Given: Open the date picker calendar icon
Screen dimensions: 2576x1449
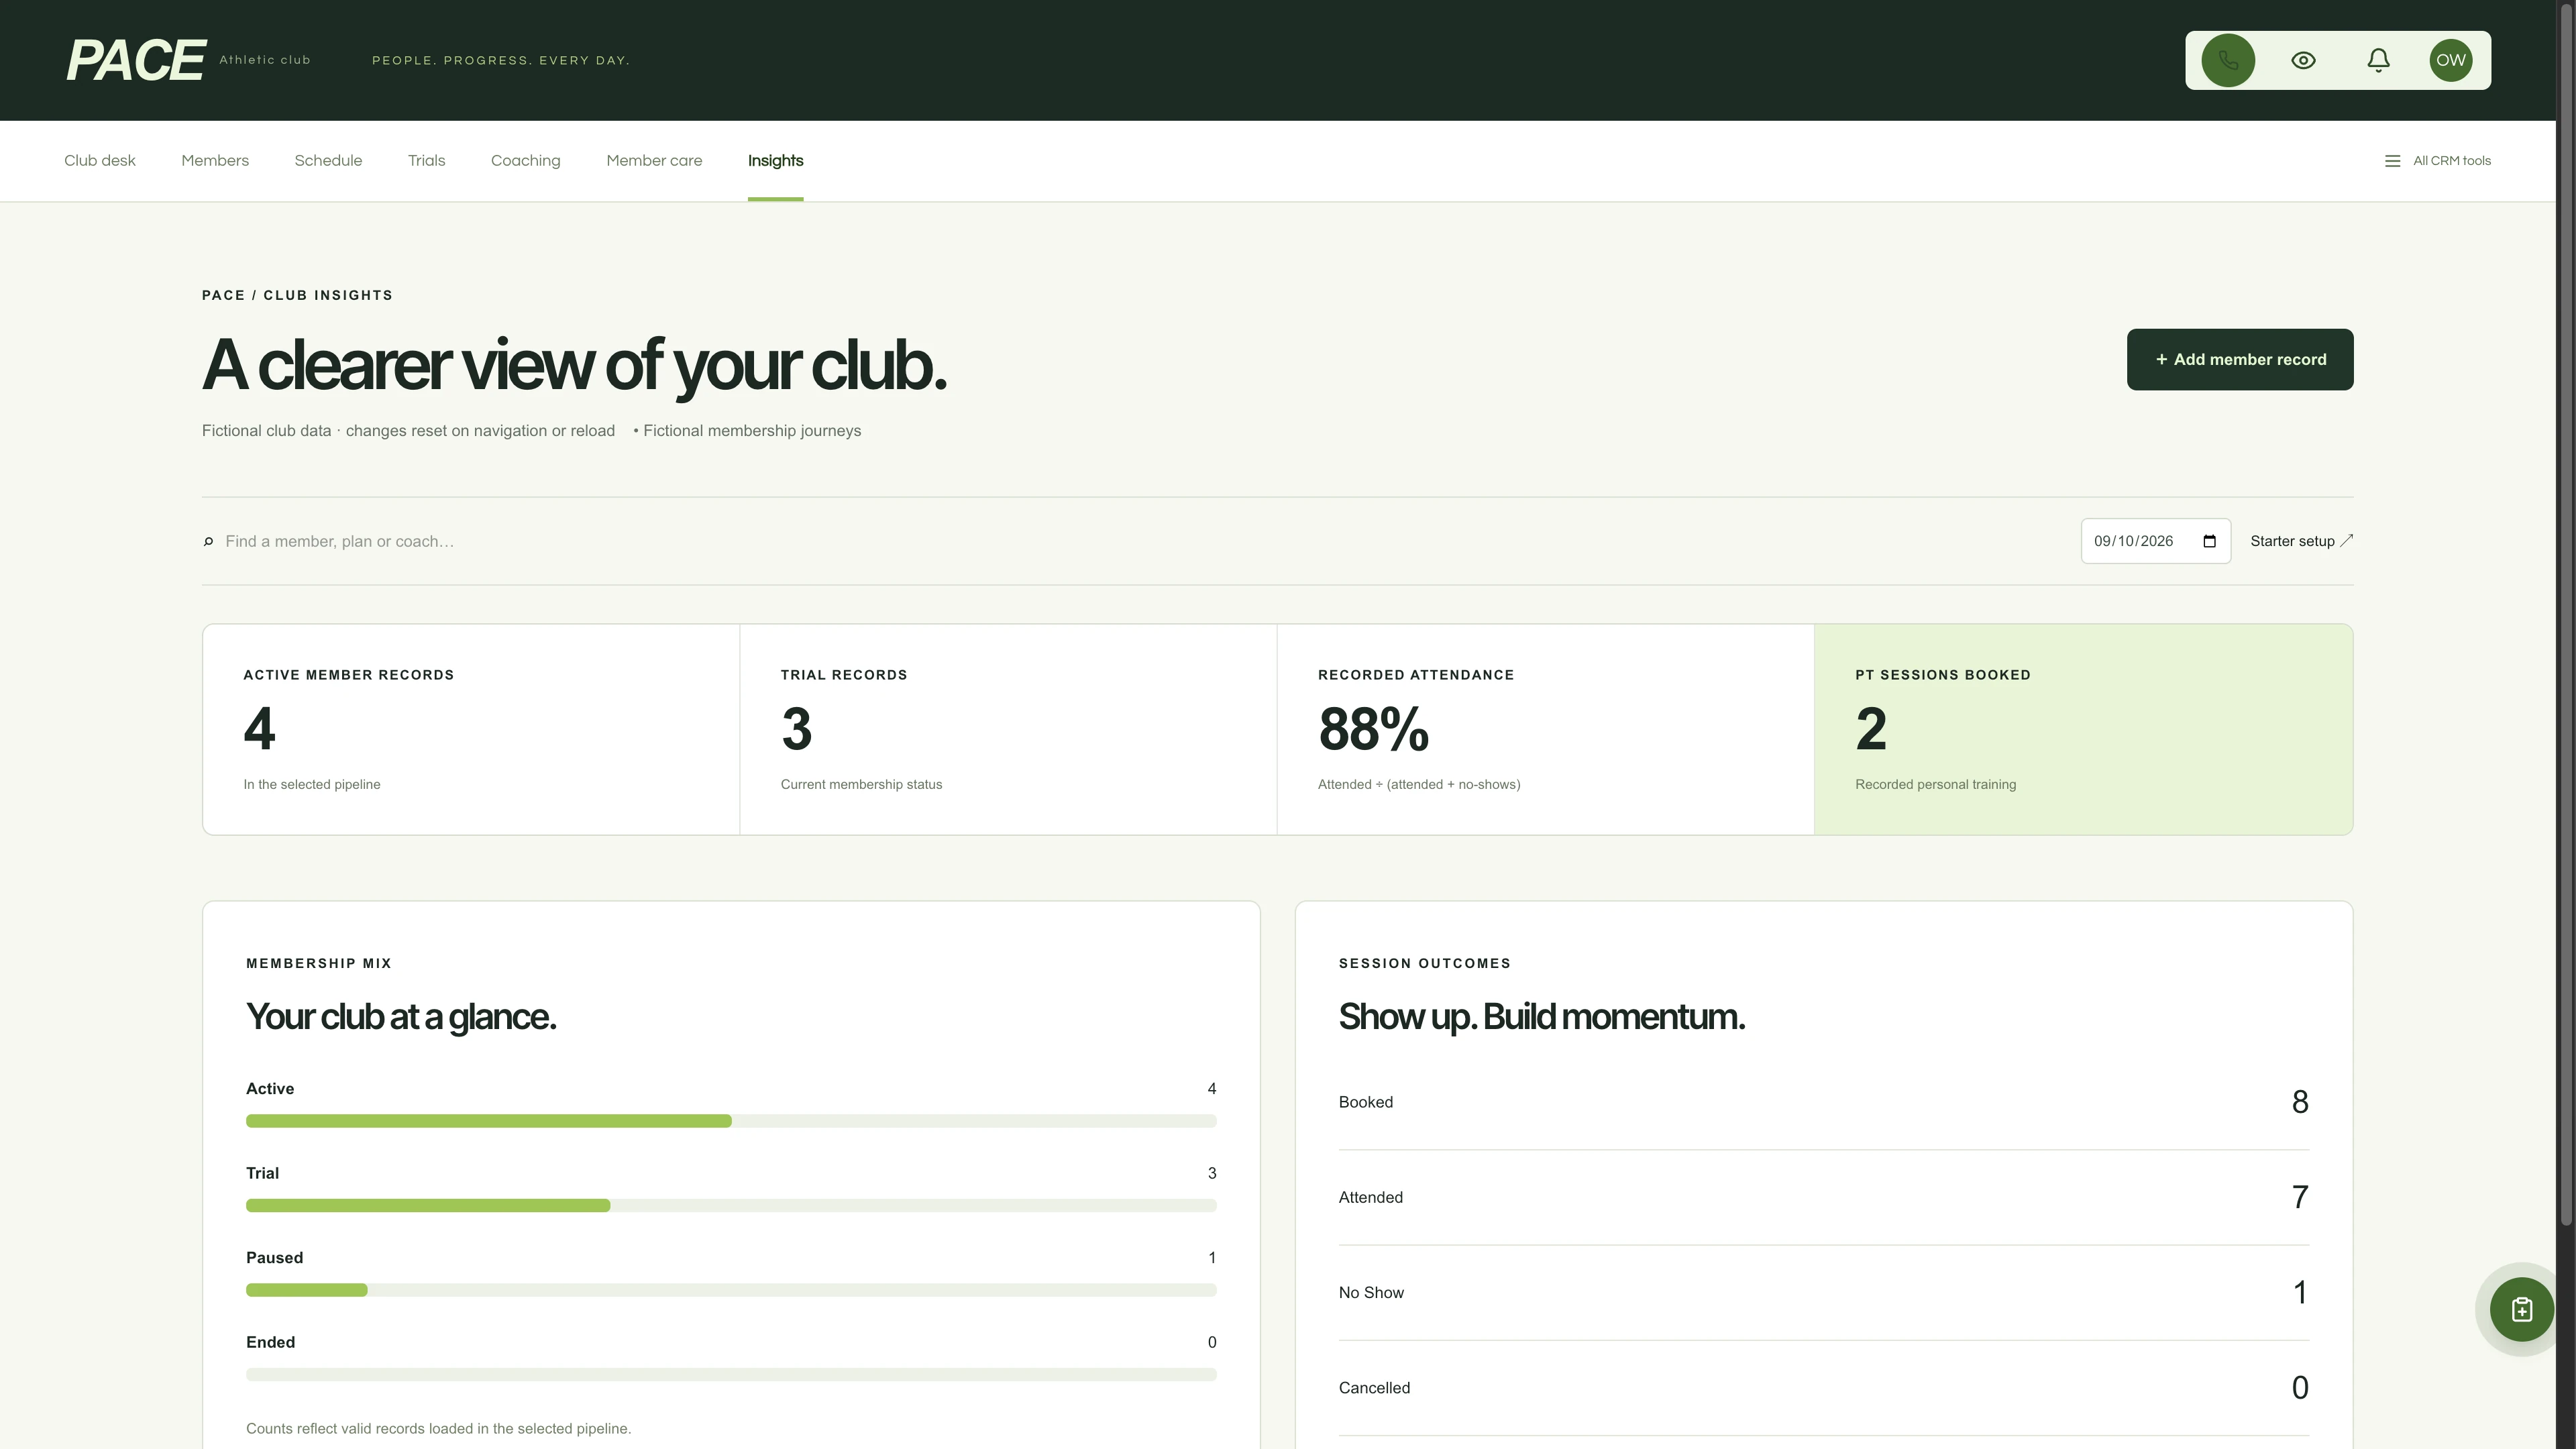Looking at the screenshot, I should pos(2209,541).
